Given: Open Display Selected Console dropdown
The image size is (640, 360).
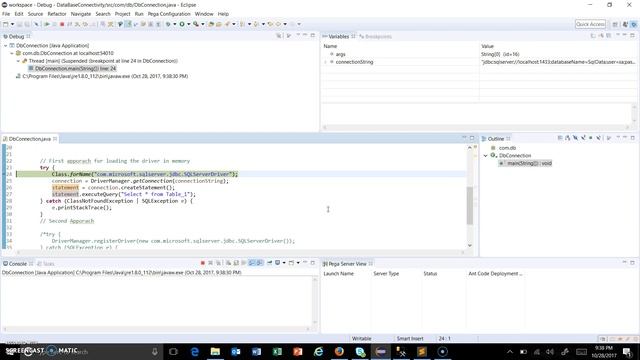Looking at the screenshot, I should pyautogui.click(x=284, y=263).
